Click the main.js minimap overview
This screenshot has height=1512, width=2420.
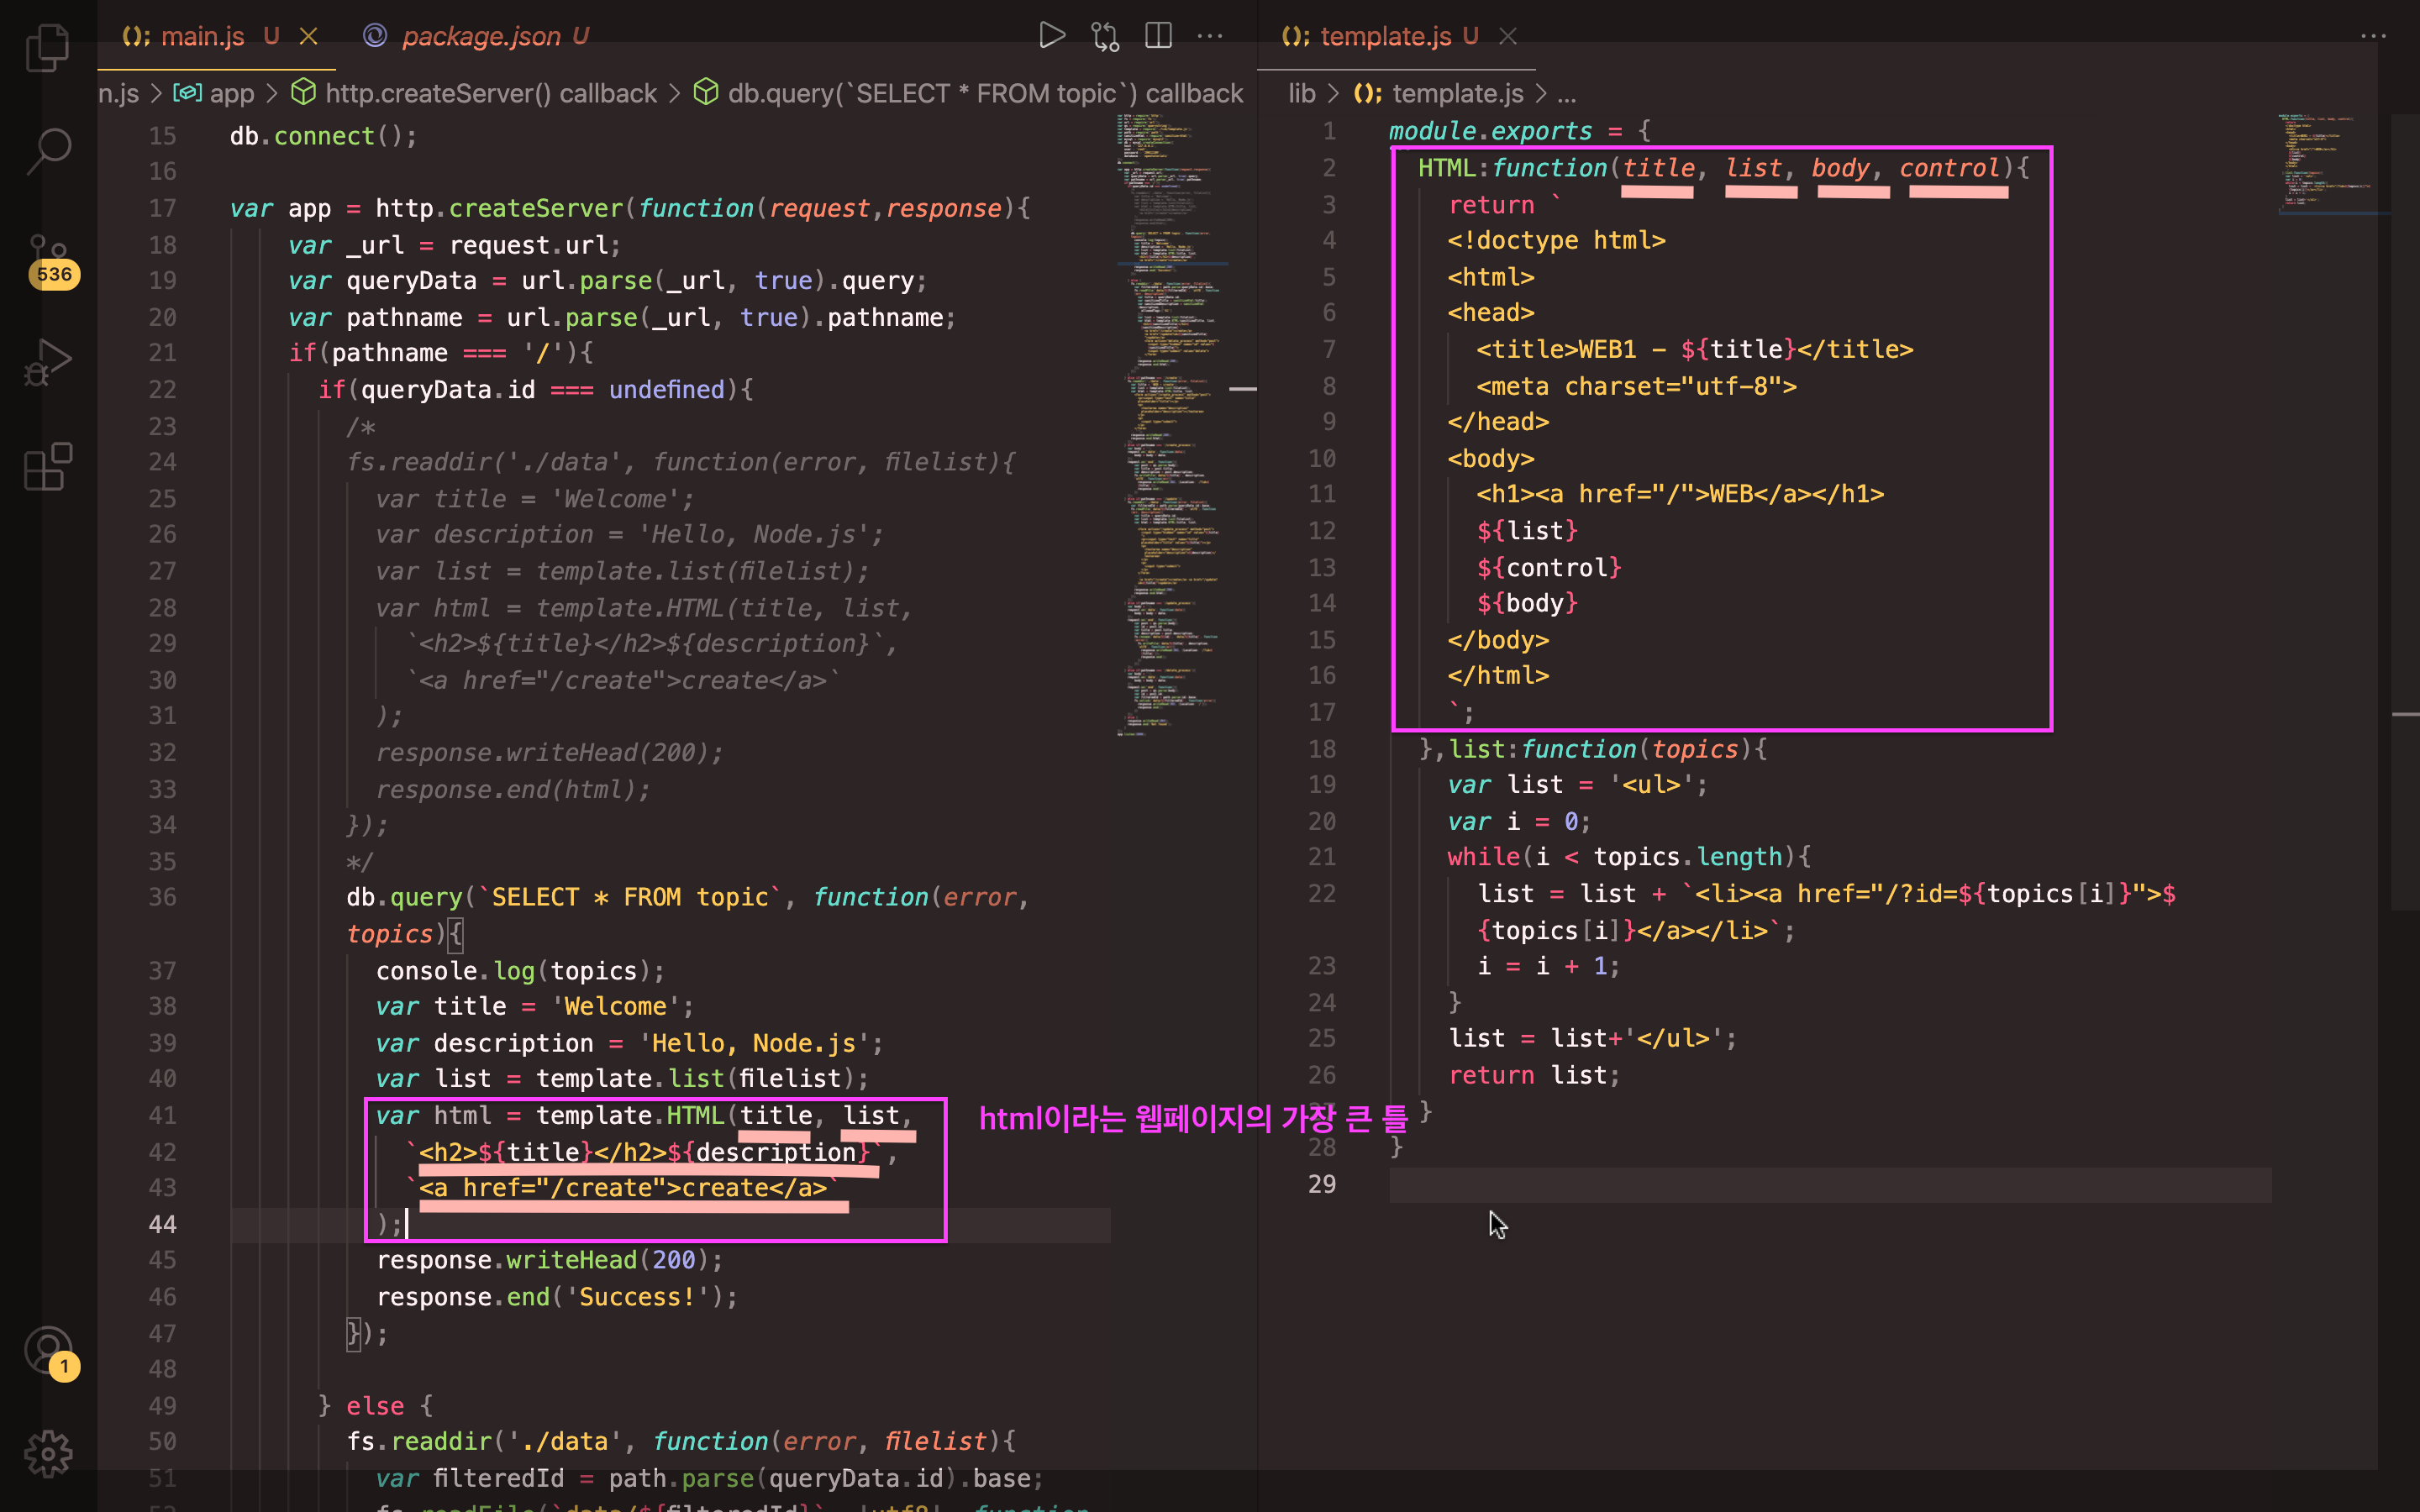tap(1170, 420)
